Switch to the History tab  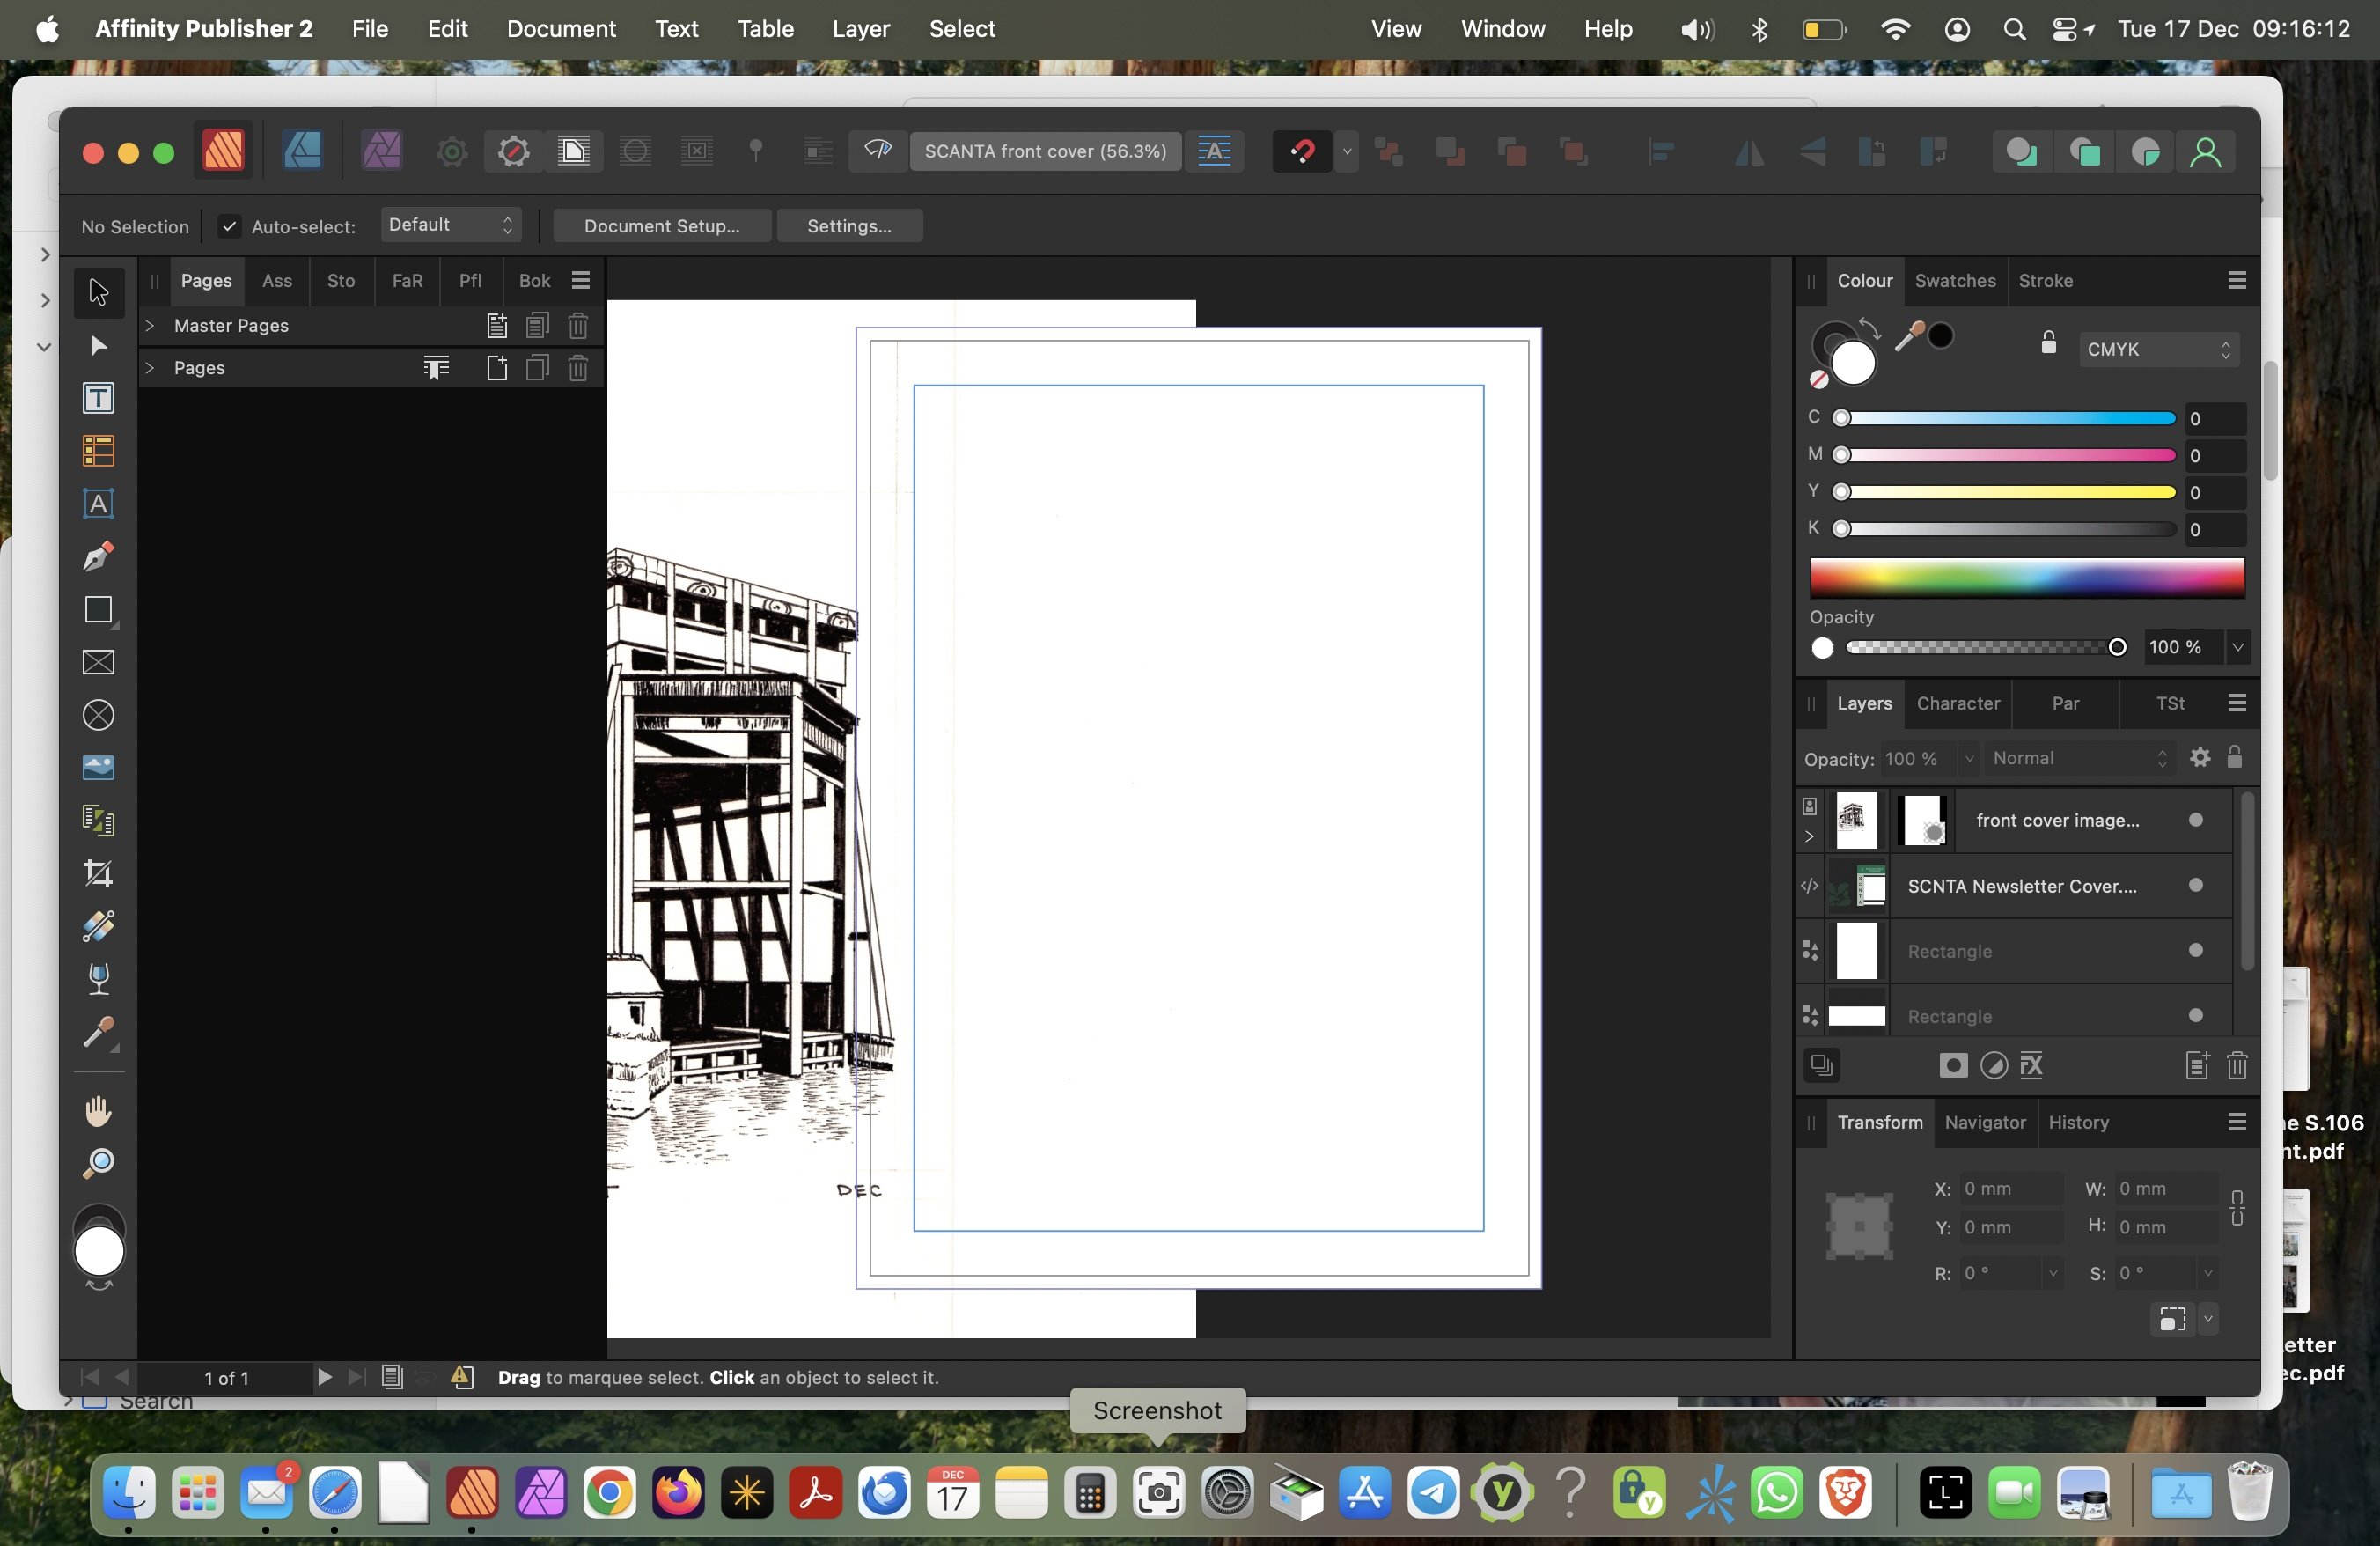(2078, 1122)
